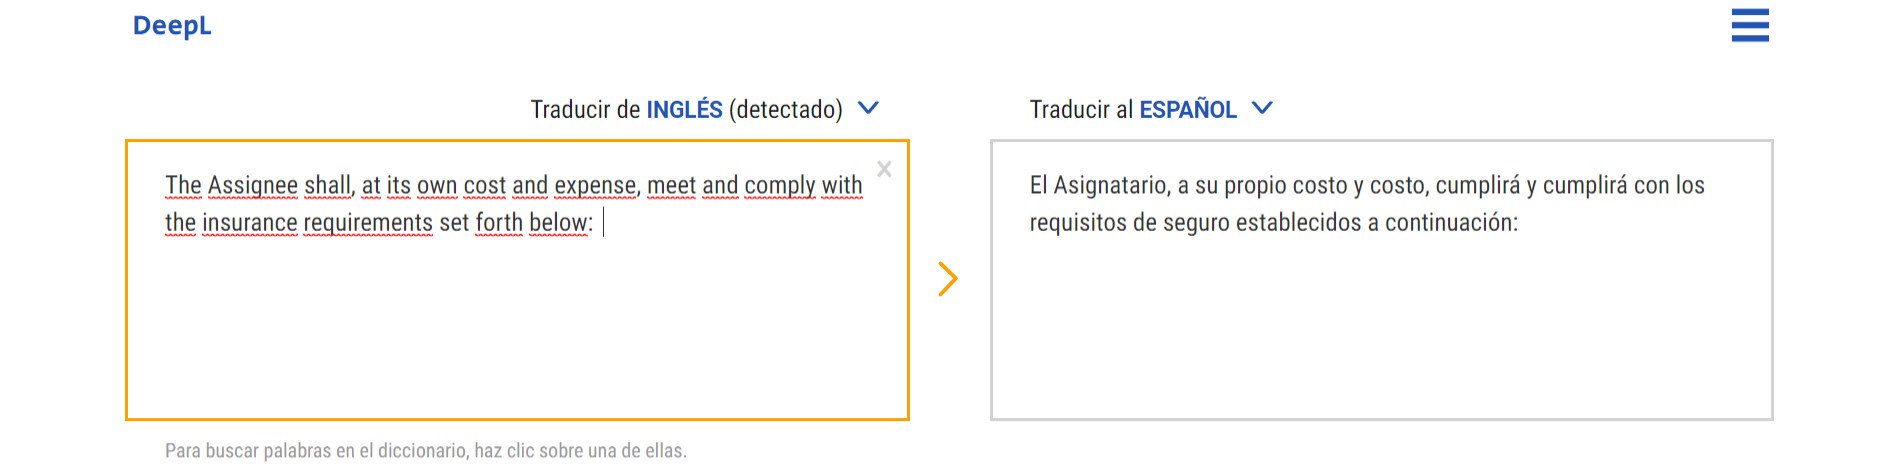Place cursor on source word "insurance"
The height and width of the screenshot is (470, 1889).
(249, 222)
